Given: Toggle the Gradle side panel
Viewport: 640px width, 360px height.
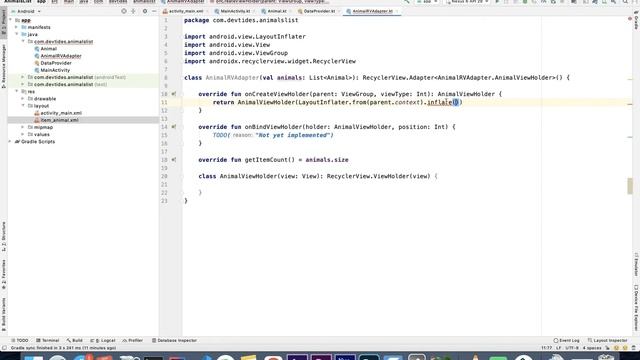Looking at the screenshot, I should coord(636,20).
